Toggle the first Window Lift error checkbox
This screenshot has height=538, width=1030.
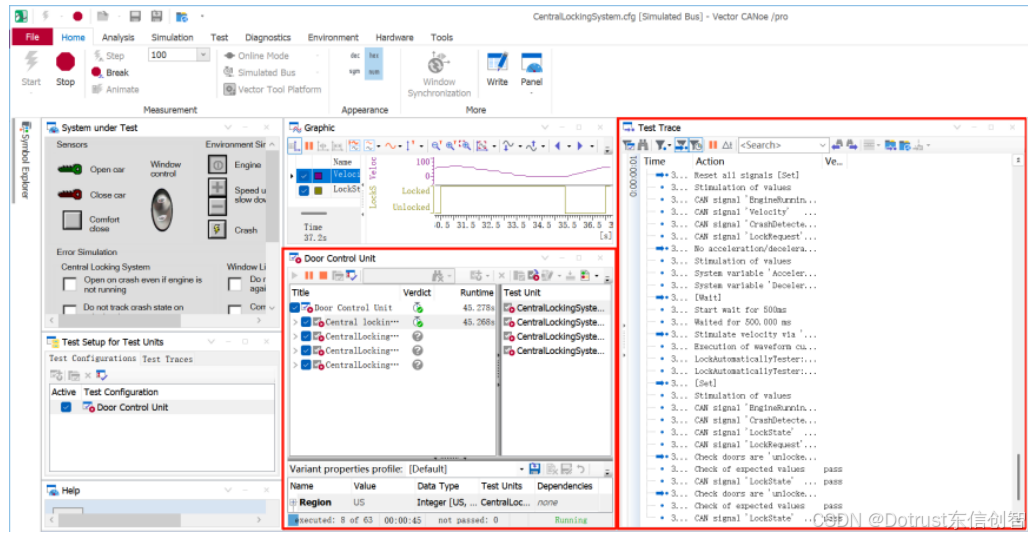[x=235, y=284]
